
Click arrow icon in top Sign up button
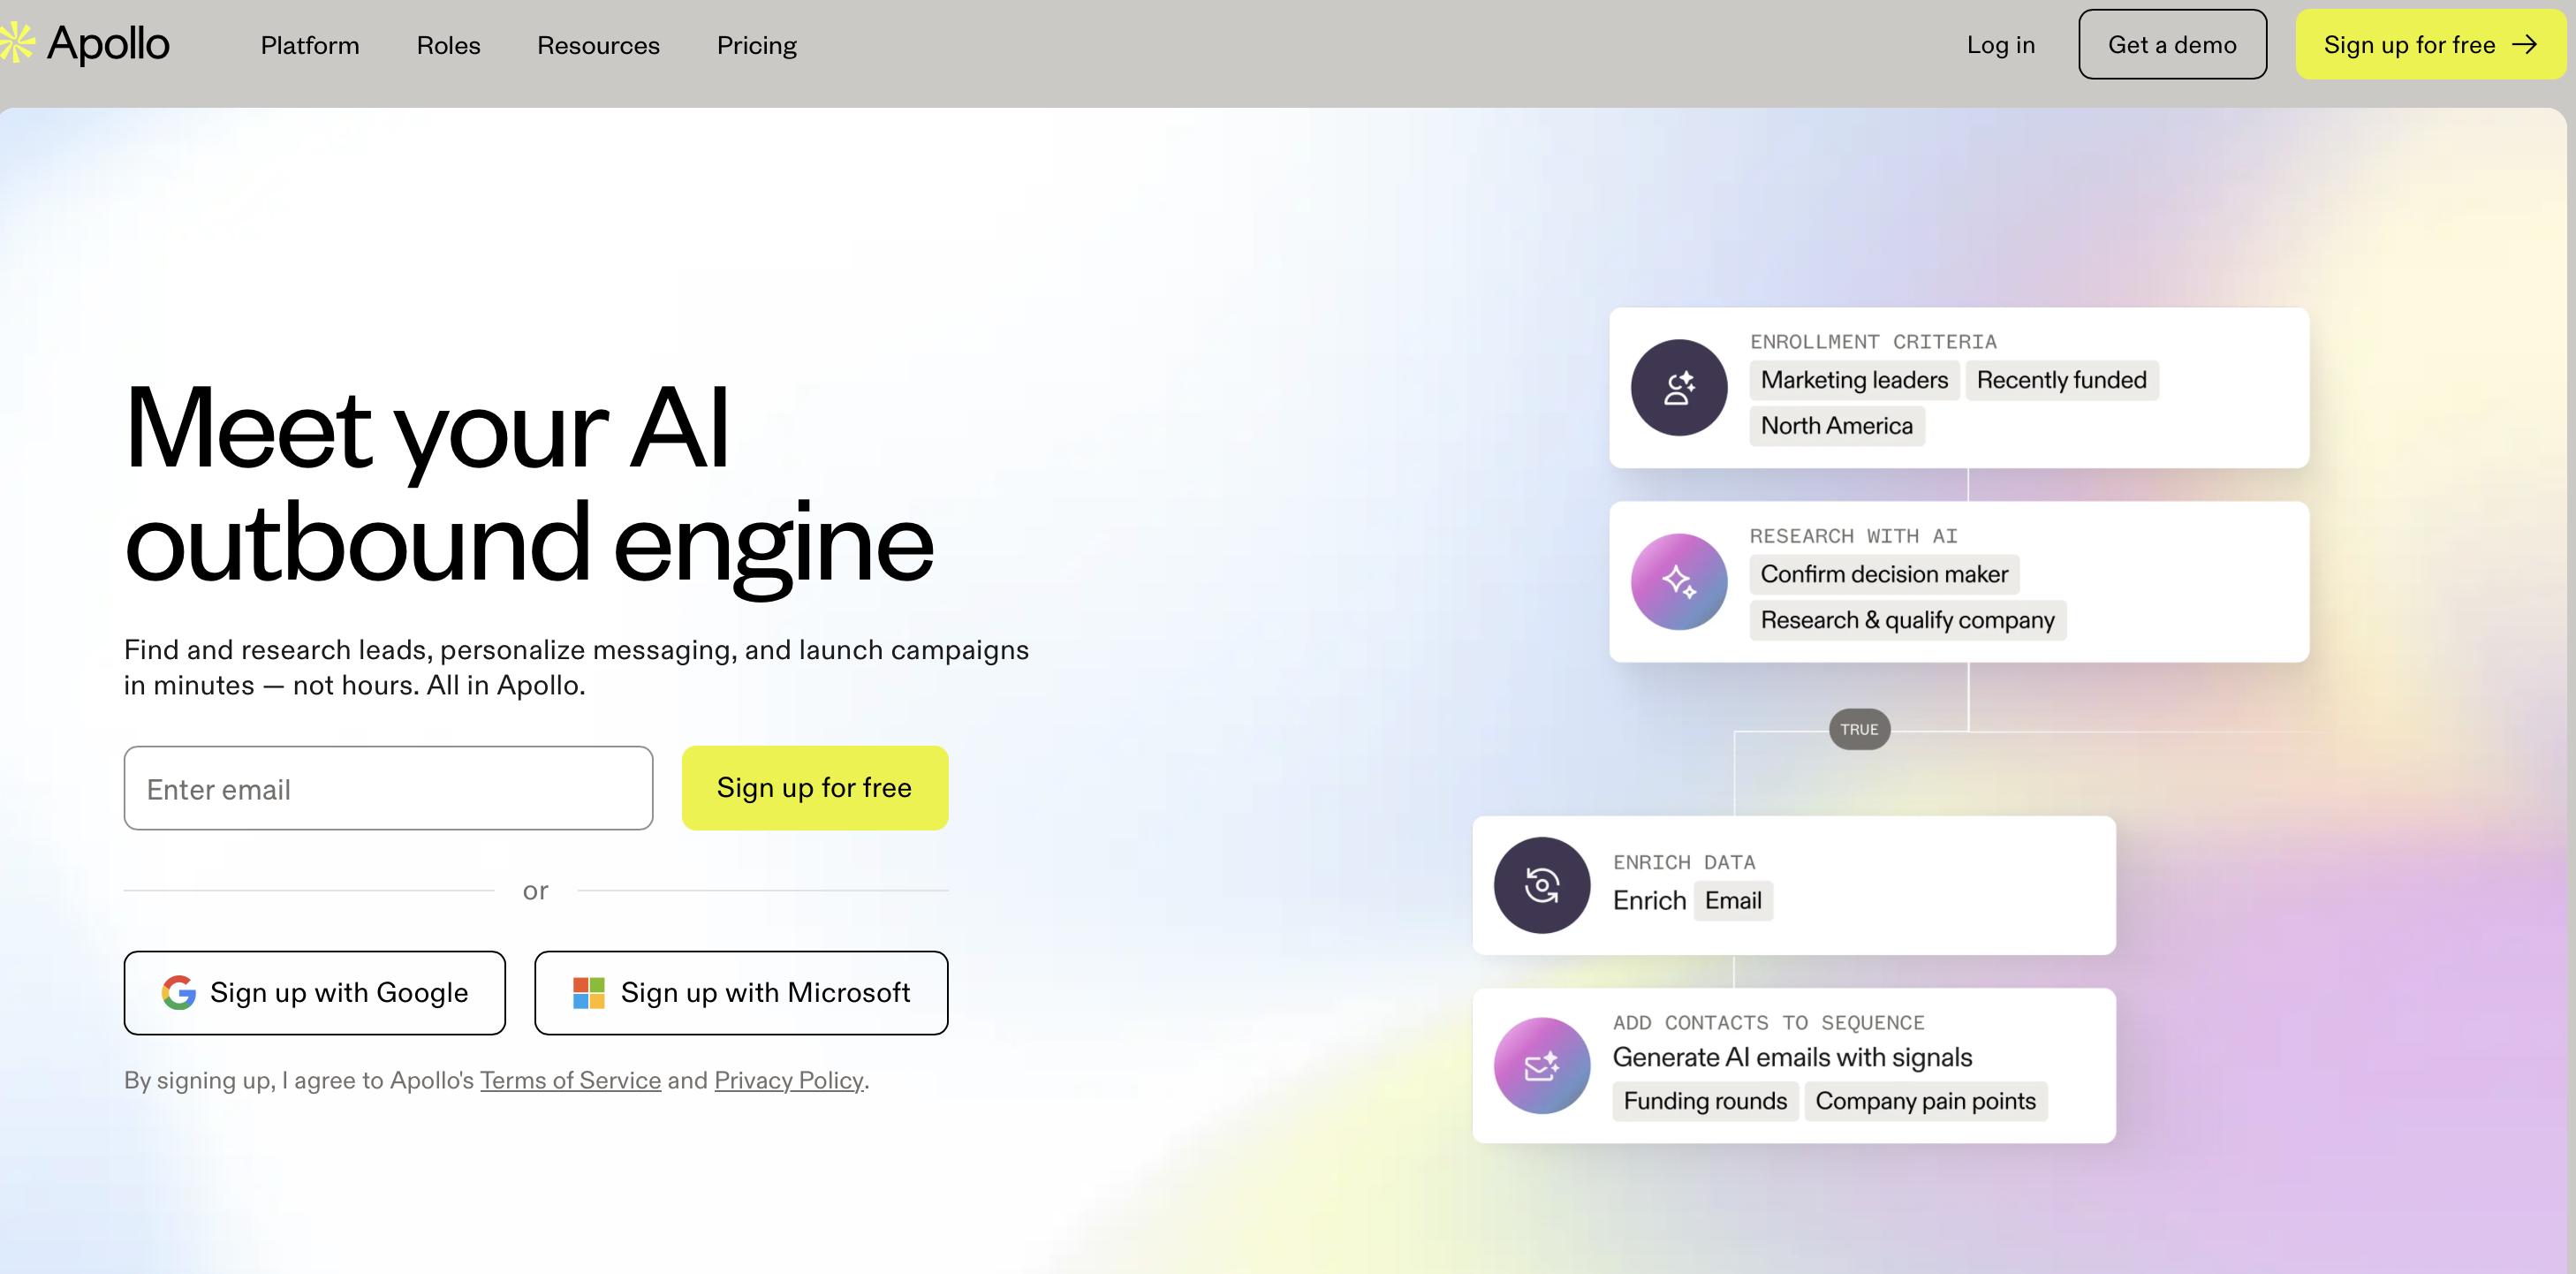click(2524, 44)
